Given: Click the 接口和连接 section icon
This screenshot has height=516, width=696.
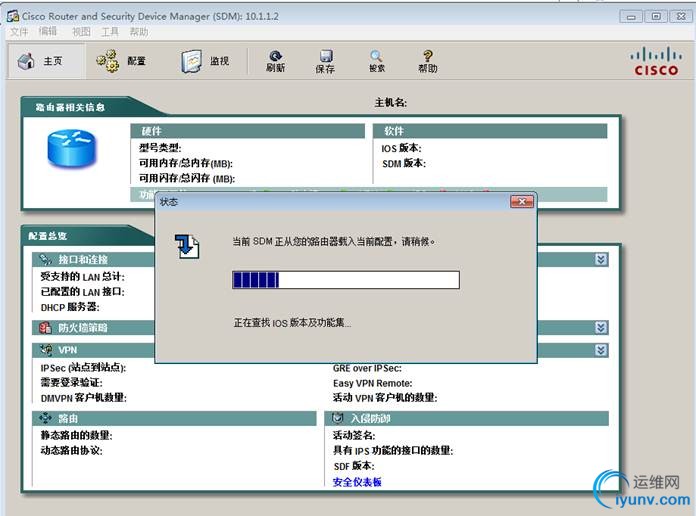Looking at the screenshot, I should (45, 259).
